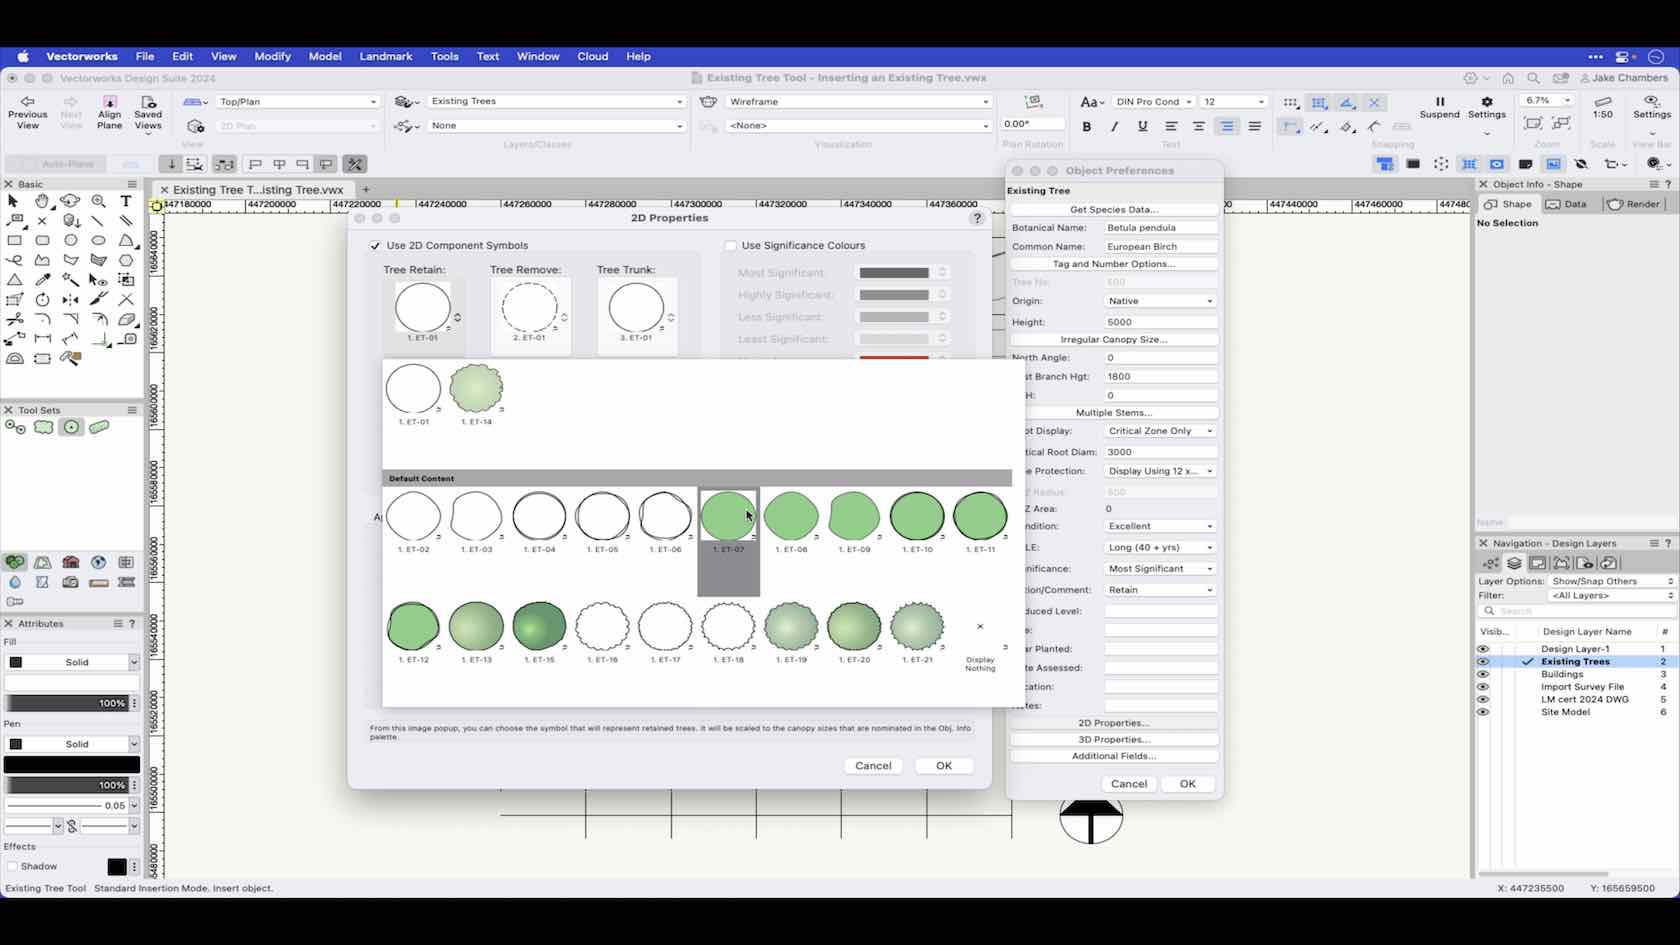Open Saved Views toolbar icon

pos(148,102)
